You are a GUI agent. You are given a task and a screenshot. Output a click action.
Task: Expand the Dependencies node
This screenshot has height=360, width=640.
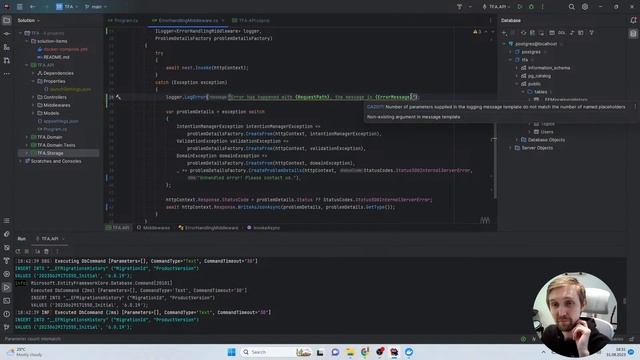(33, 73)
